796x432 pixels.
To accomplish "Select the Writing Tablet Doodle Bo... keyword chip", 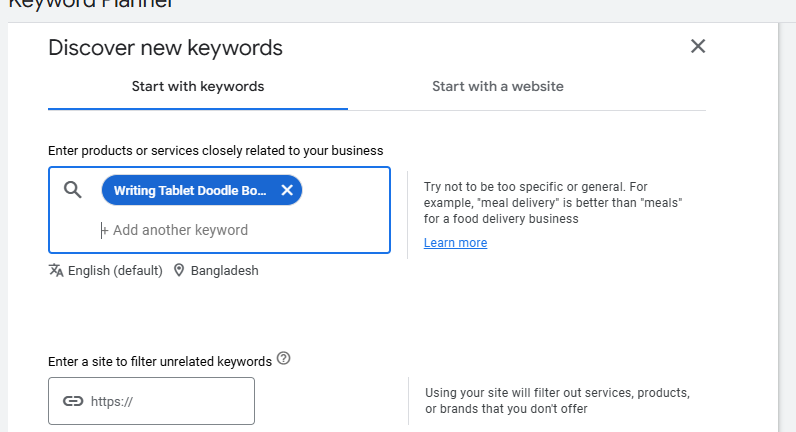I will point(190,190).
